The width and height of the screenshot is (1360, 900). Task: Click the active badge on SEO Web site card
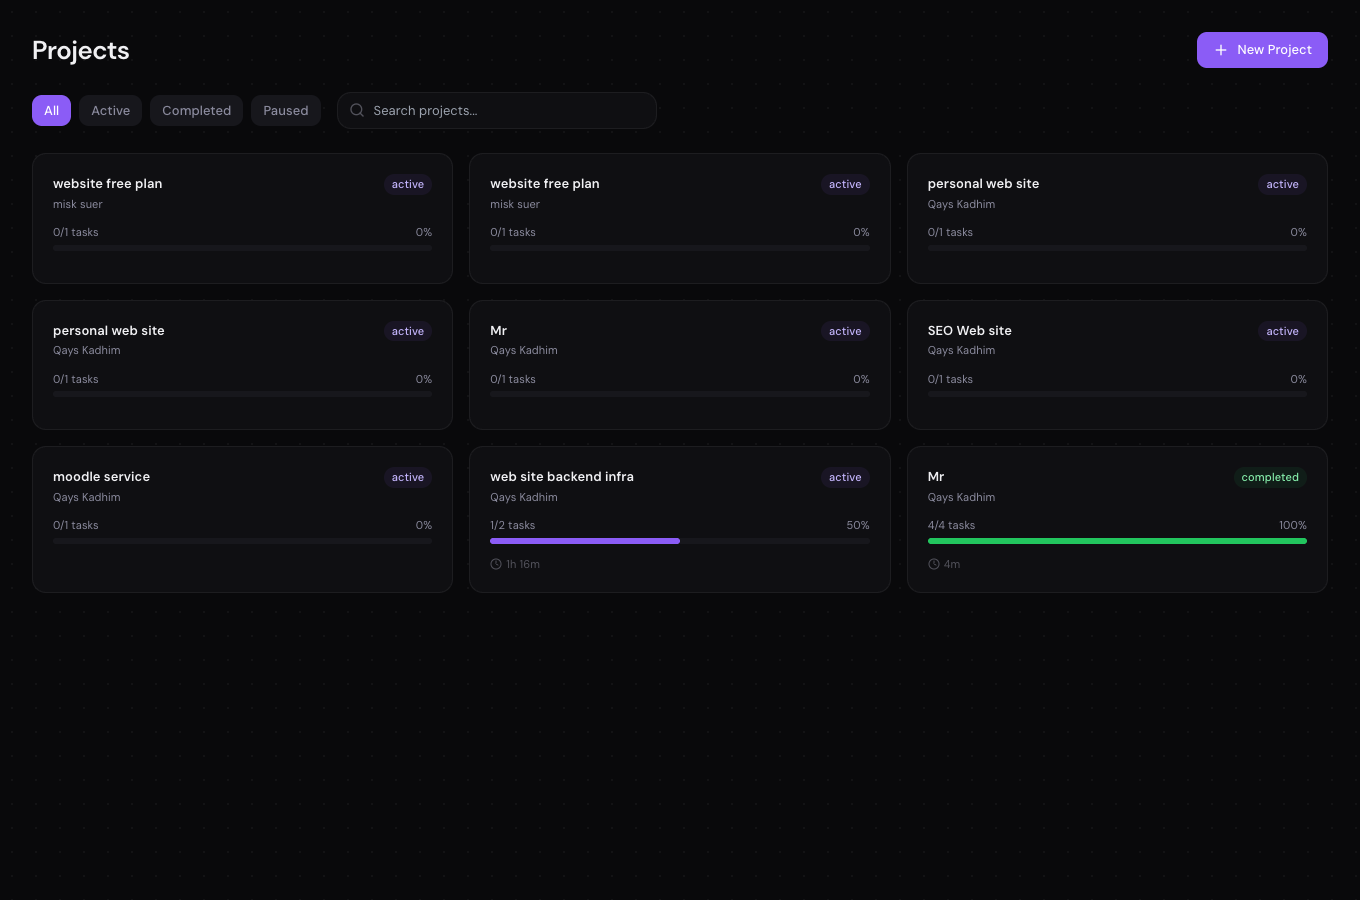(1282, 331)
